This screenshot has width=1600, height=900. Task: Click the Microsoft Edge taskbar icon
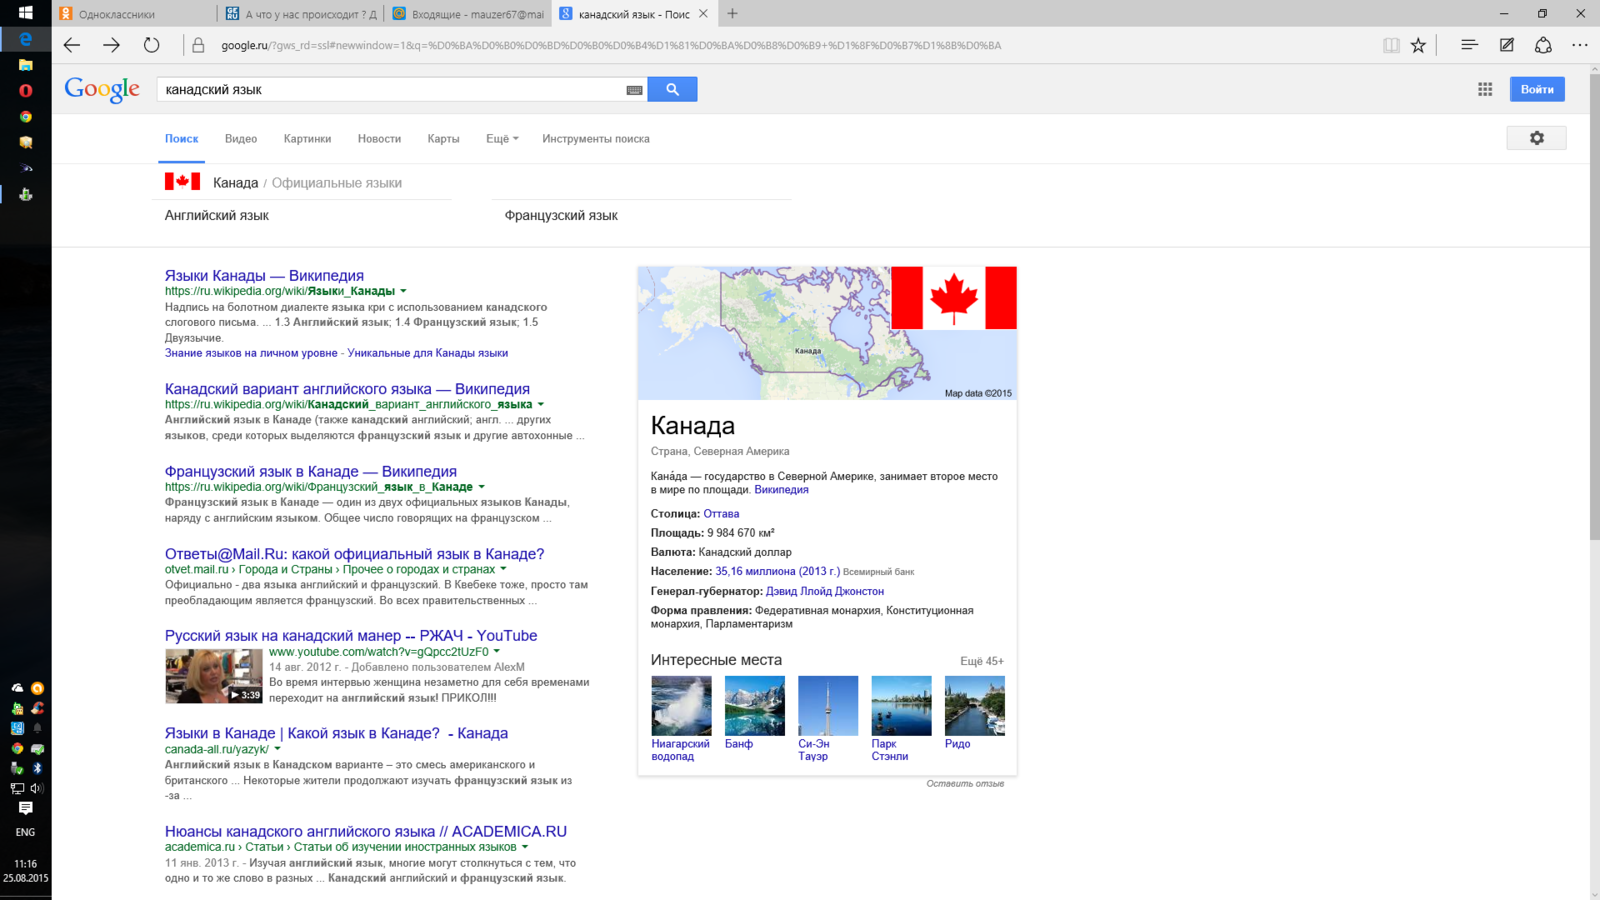[x=26, y=39]
